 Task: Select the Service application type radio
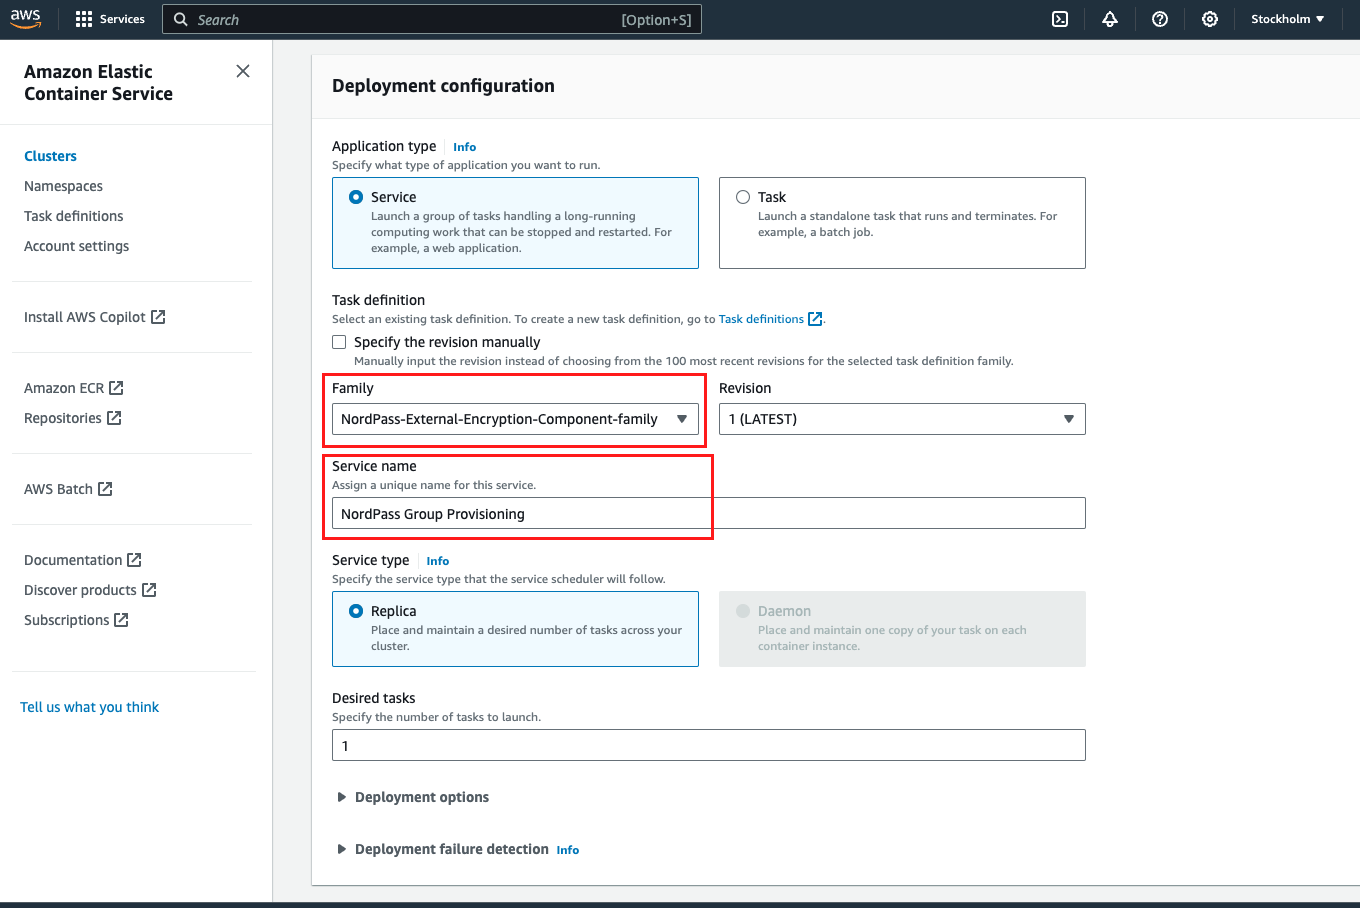pyautogui.click(x=356, y=197)
